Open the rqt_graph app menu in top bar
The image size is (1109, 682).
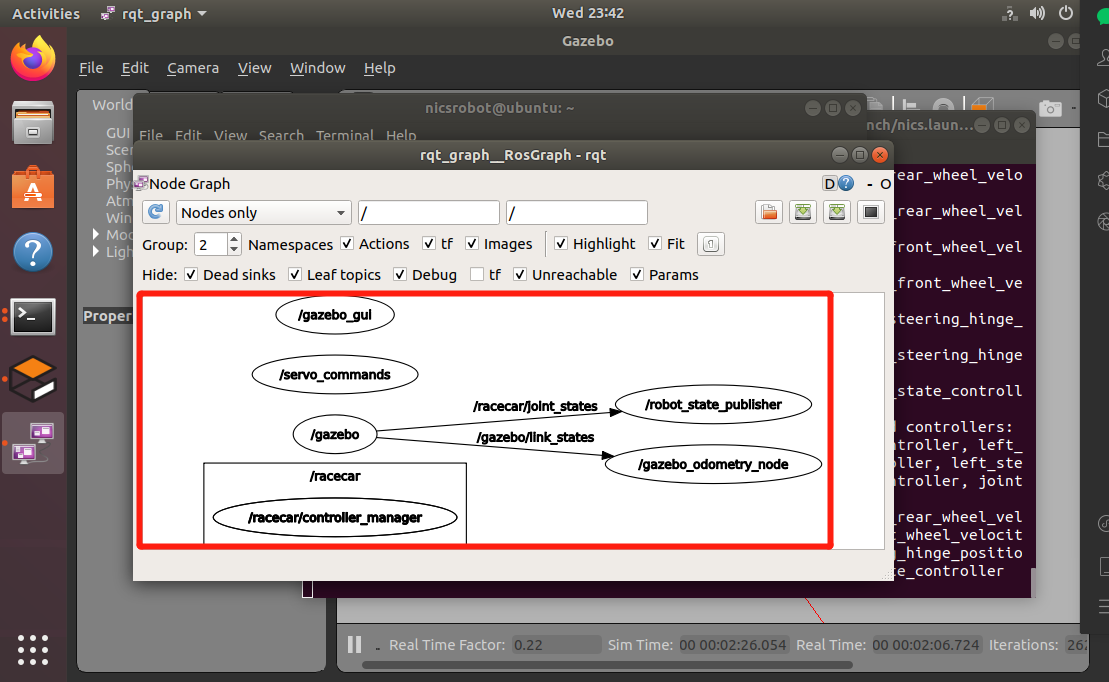pyautogui.click(x=155, y=13)
